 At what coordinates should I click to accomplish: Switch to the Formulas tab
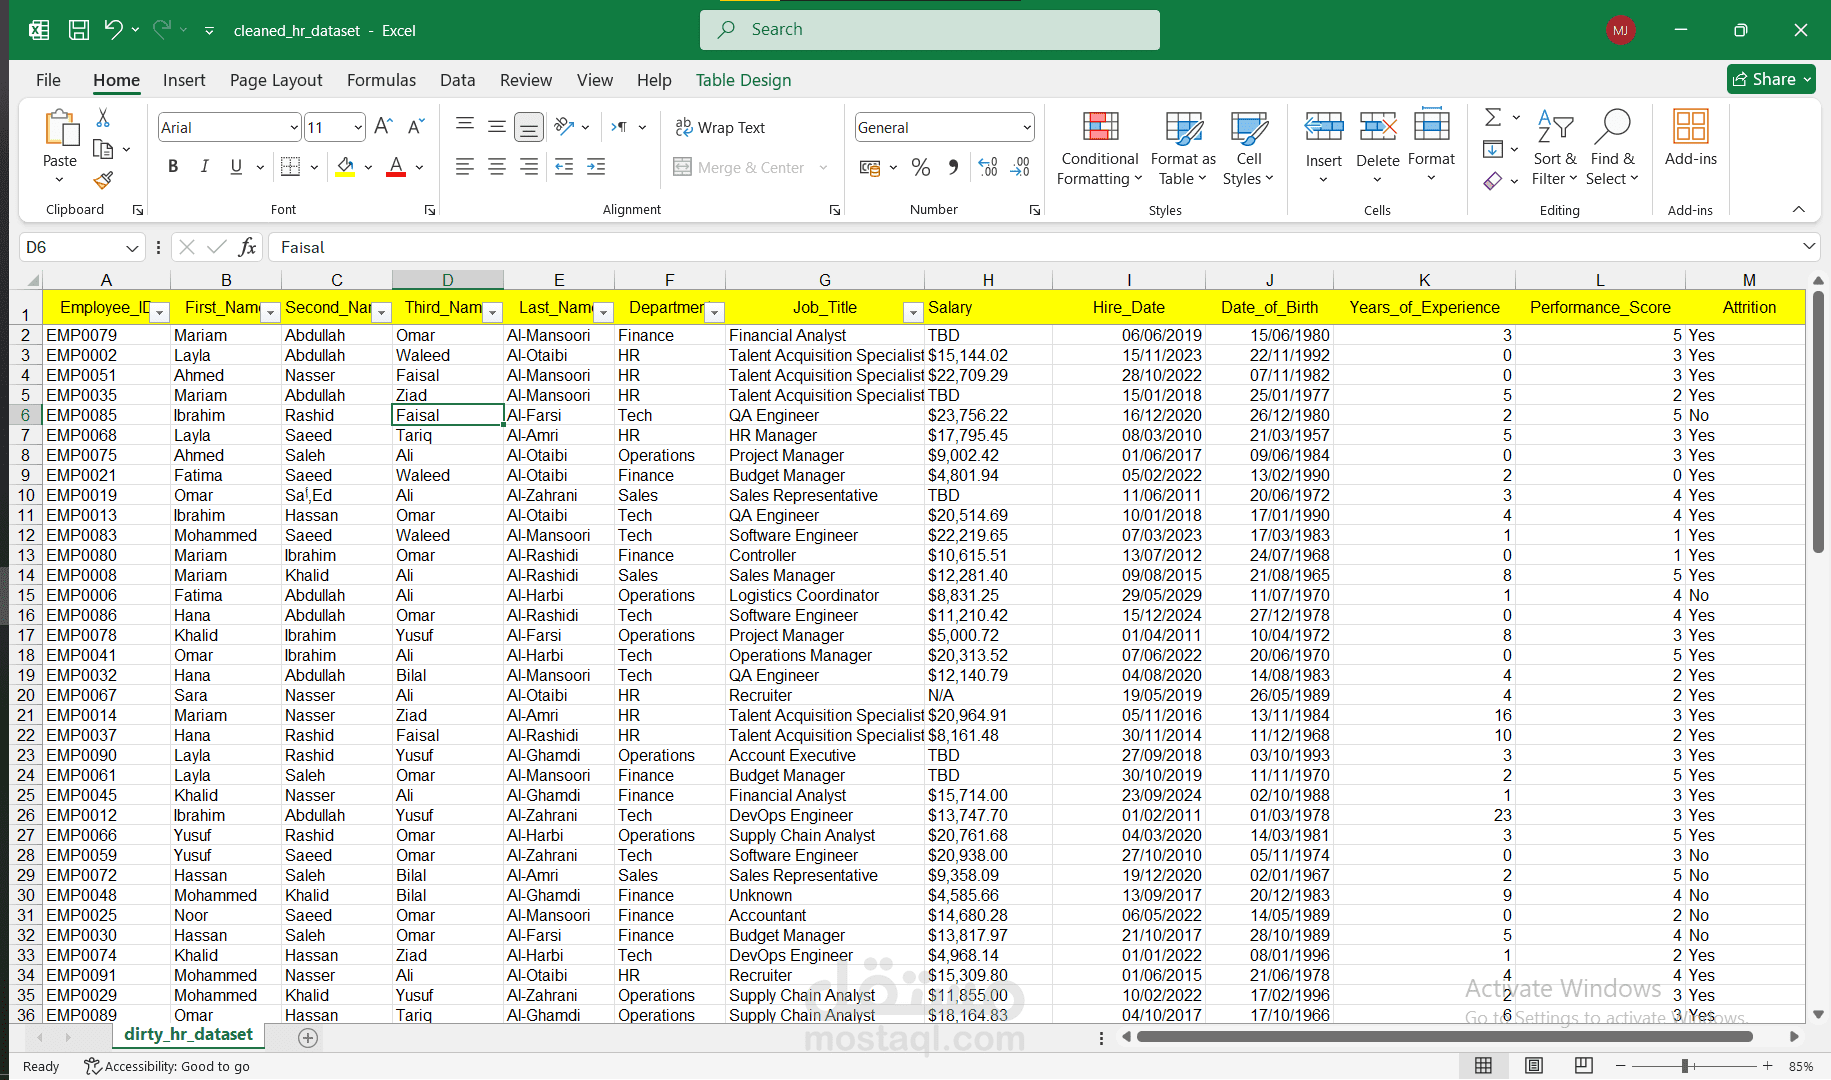381,80
